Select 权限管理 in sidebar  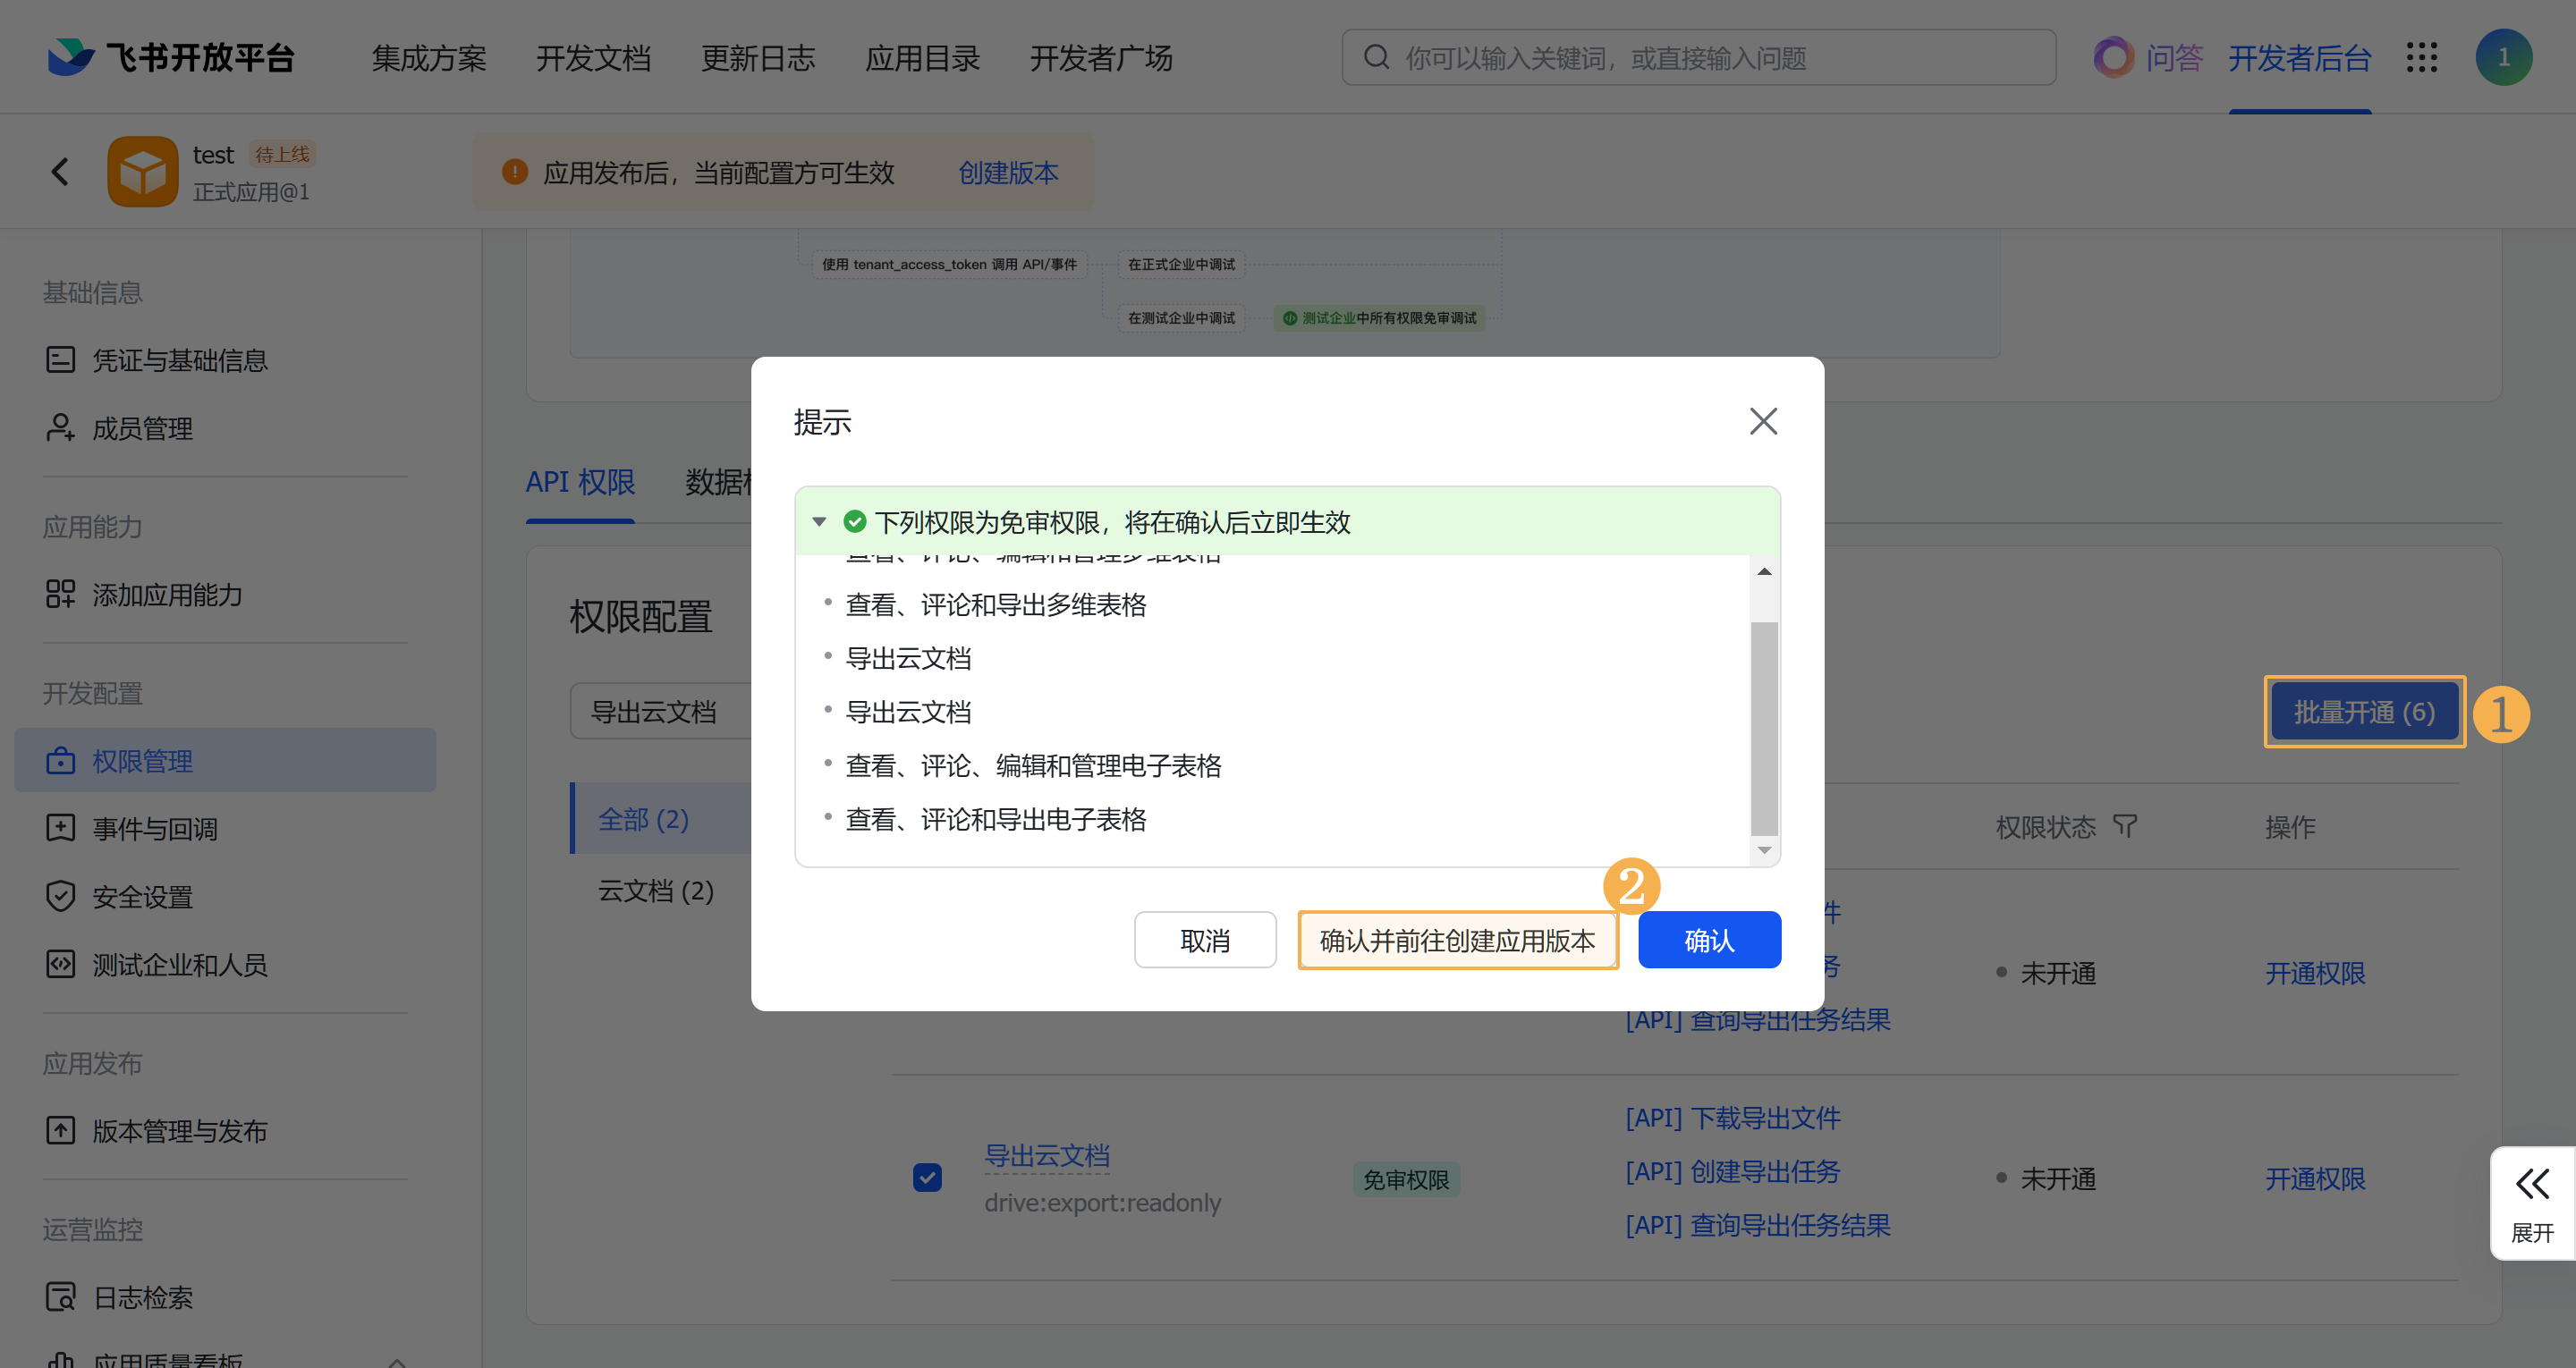click(x=225, y=760)
